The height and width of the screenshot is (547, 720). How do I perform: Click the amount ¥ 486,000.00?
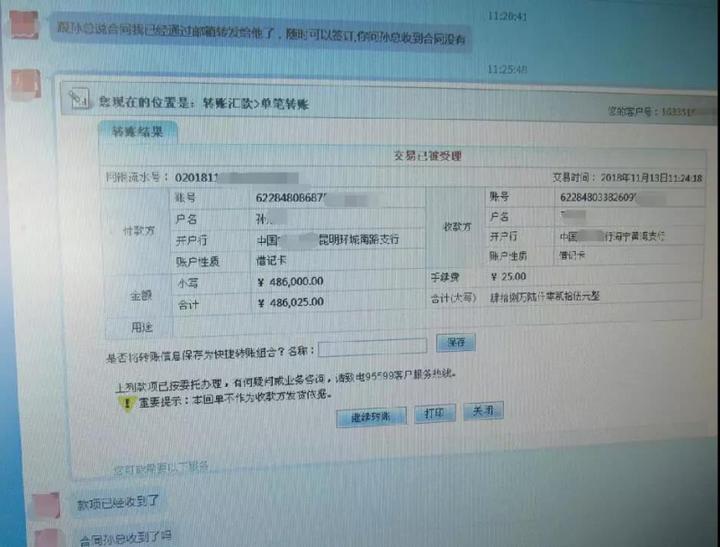290,282
